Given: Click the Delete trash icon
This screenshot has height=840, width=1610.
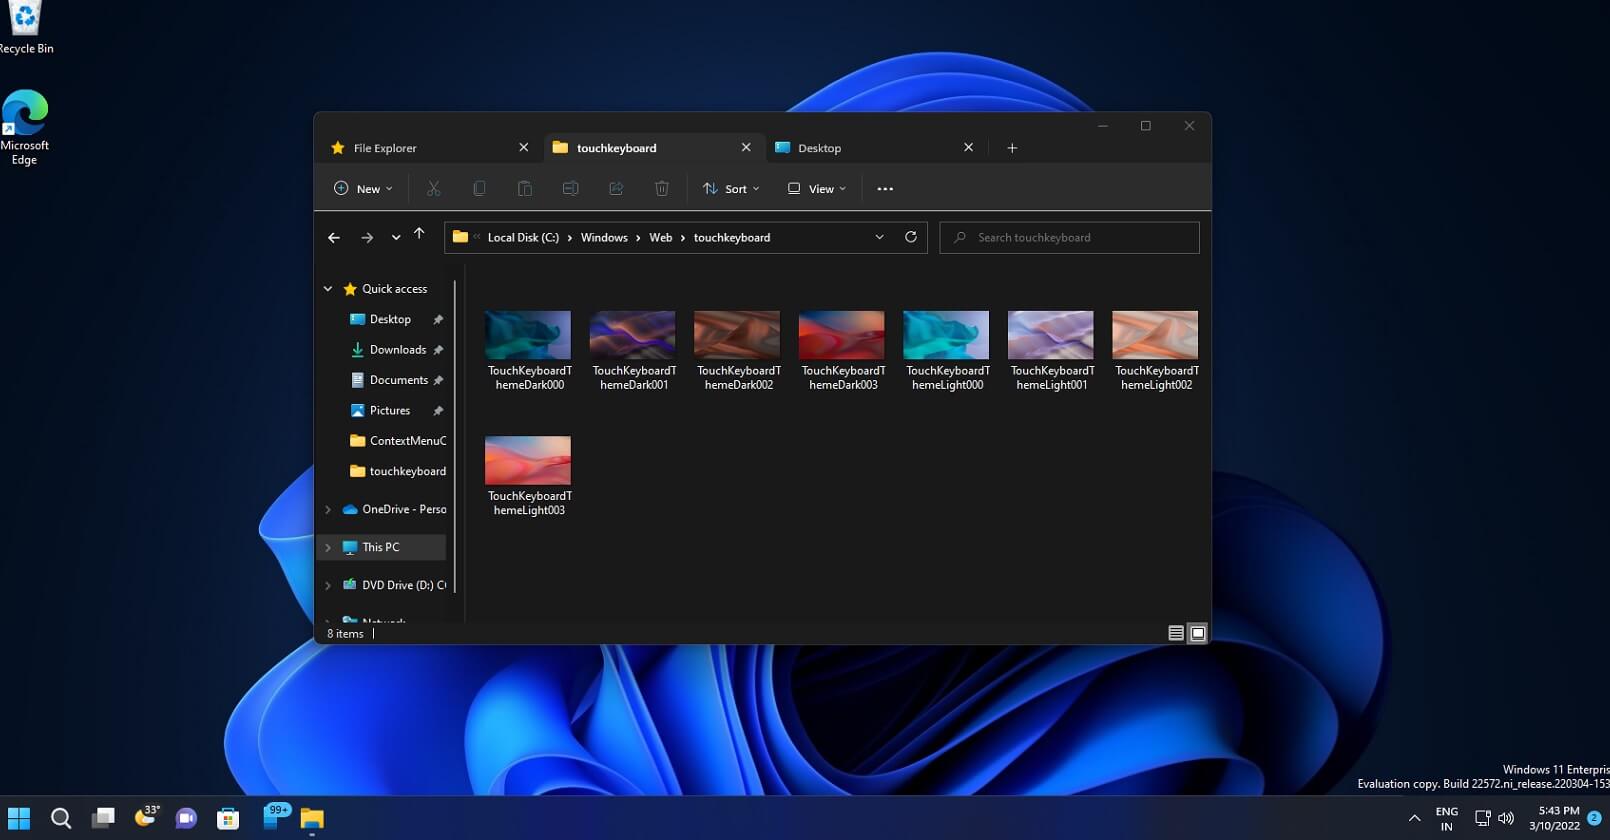Looking at the screenshot, I should 661,189.
